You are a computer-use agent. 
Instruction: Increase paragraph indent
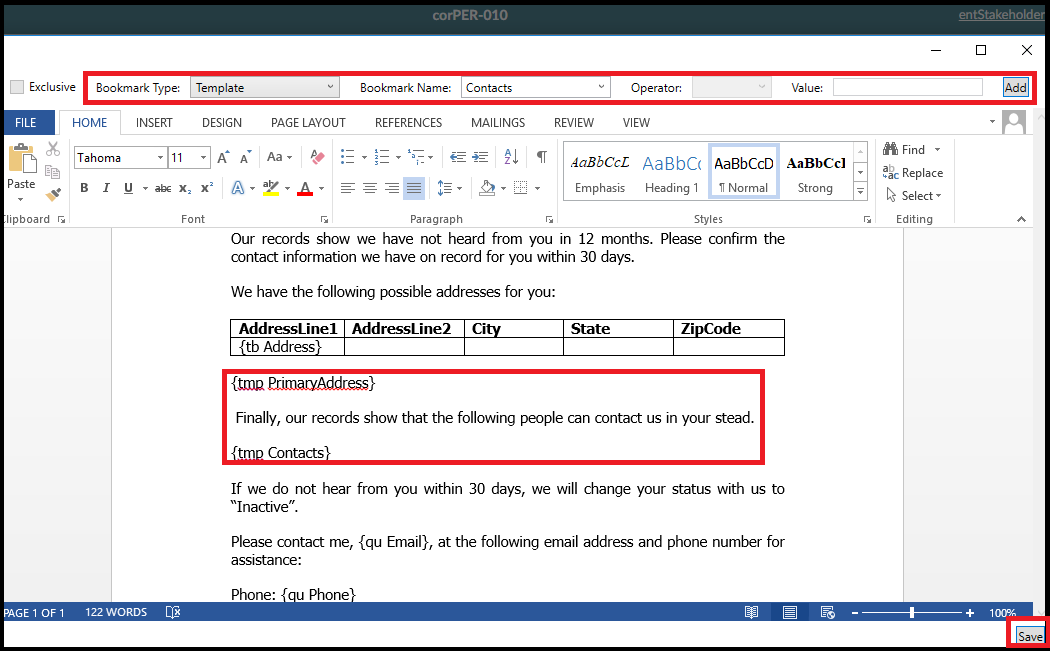tap(480, 157)
